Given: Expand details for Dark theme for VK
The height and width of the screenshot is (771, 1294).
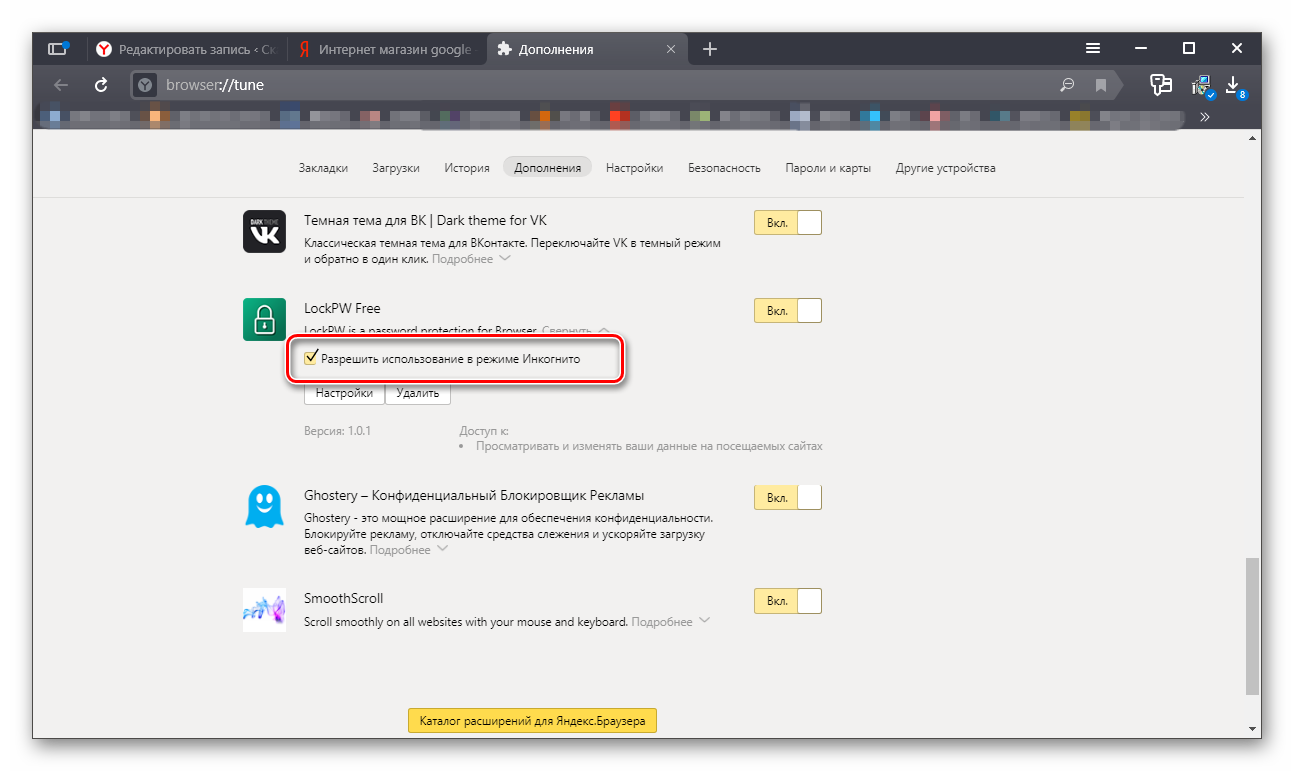Looking at the screenshot, I should [x=471, y=259].
